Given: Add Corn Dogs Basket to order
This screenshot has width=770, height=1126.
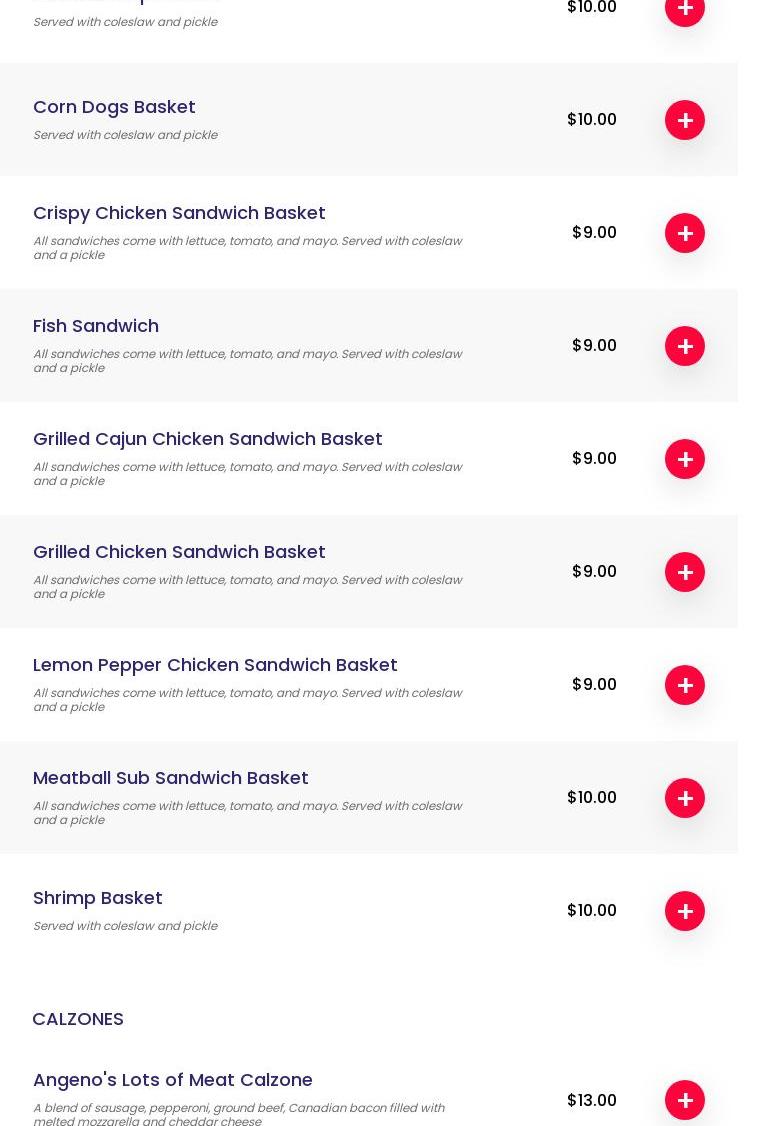Looking at the screenshot, I should tap(685, 120).
